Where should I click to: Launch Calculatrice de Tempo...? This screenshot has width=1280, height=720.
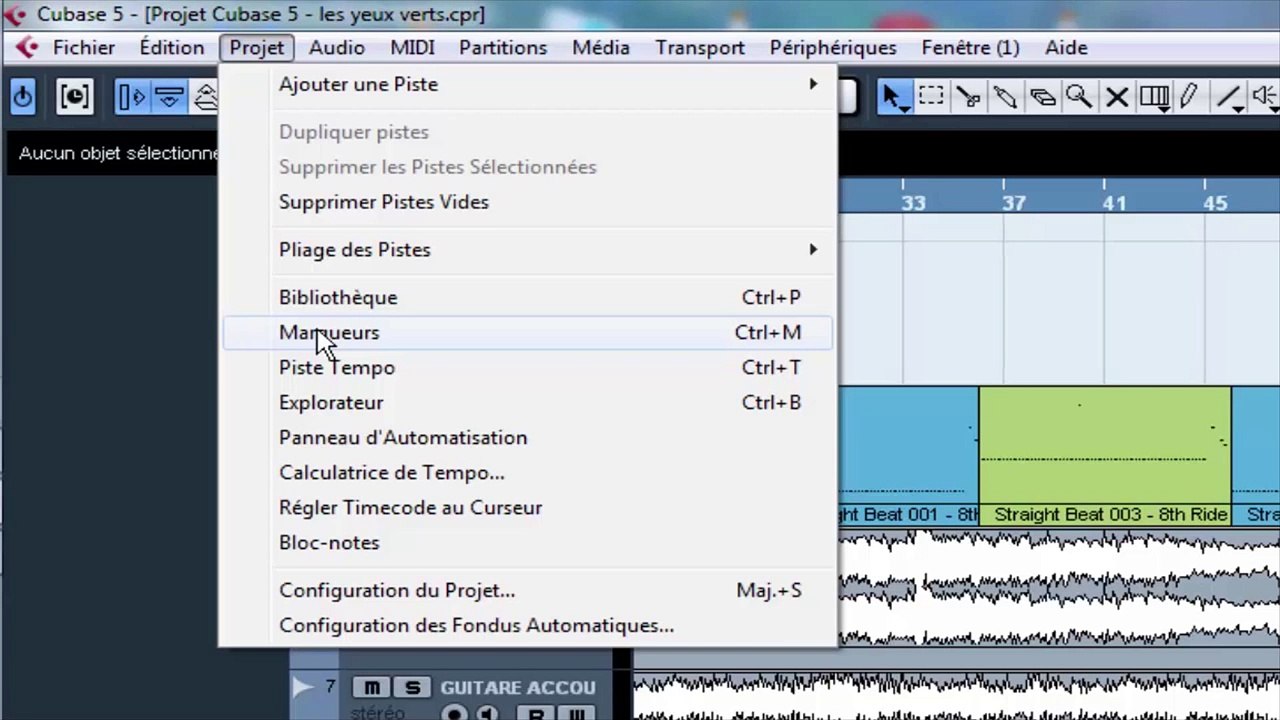click(x=527, y=472)
